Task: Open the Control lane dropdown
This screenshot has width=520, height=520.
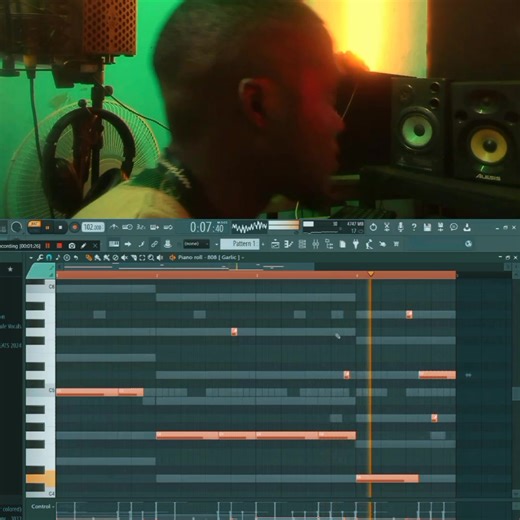Action: click(43, 507)
